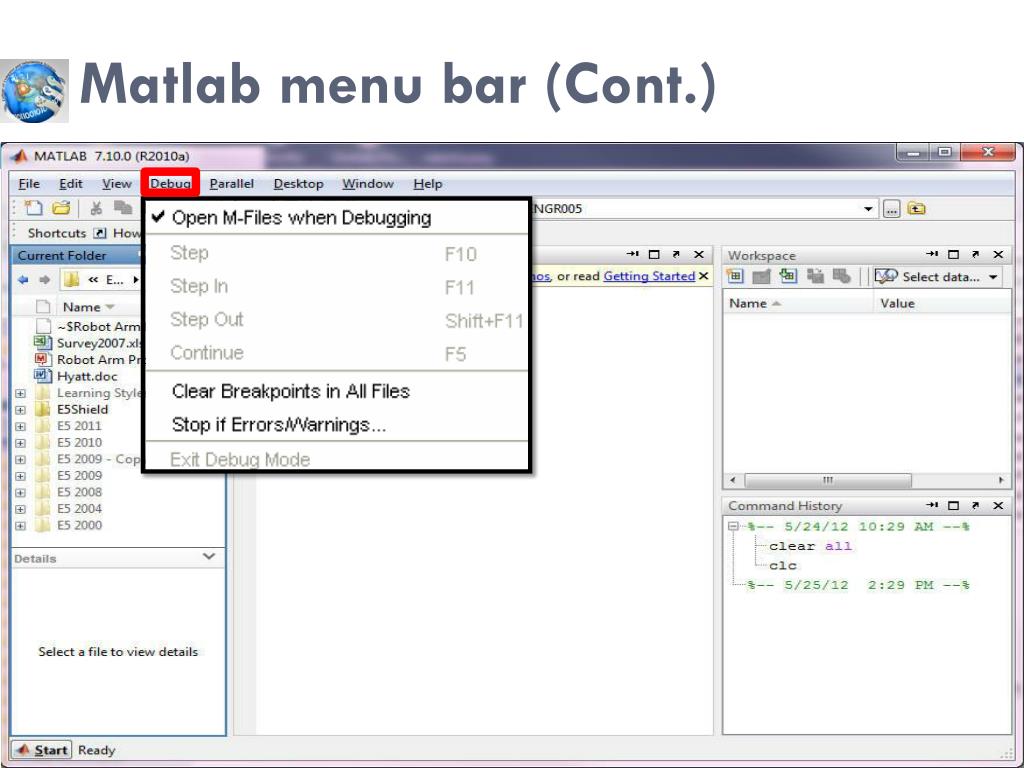Click the browse for folder '...' button
Viewport: 1024px width, 768px height.
pos(891,209)
